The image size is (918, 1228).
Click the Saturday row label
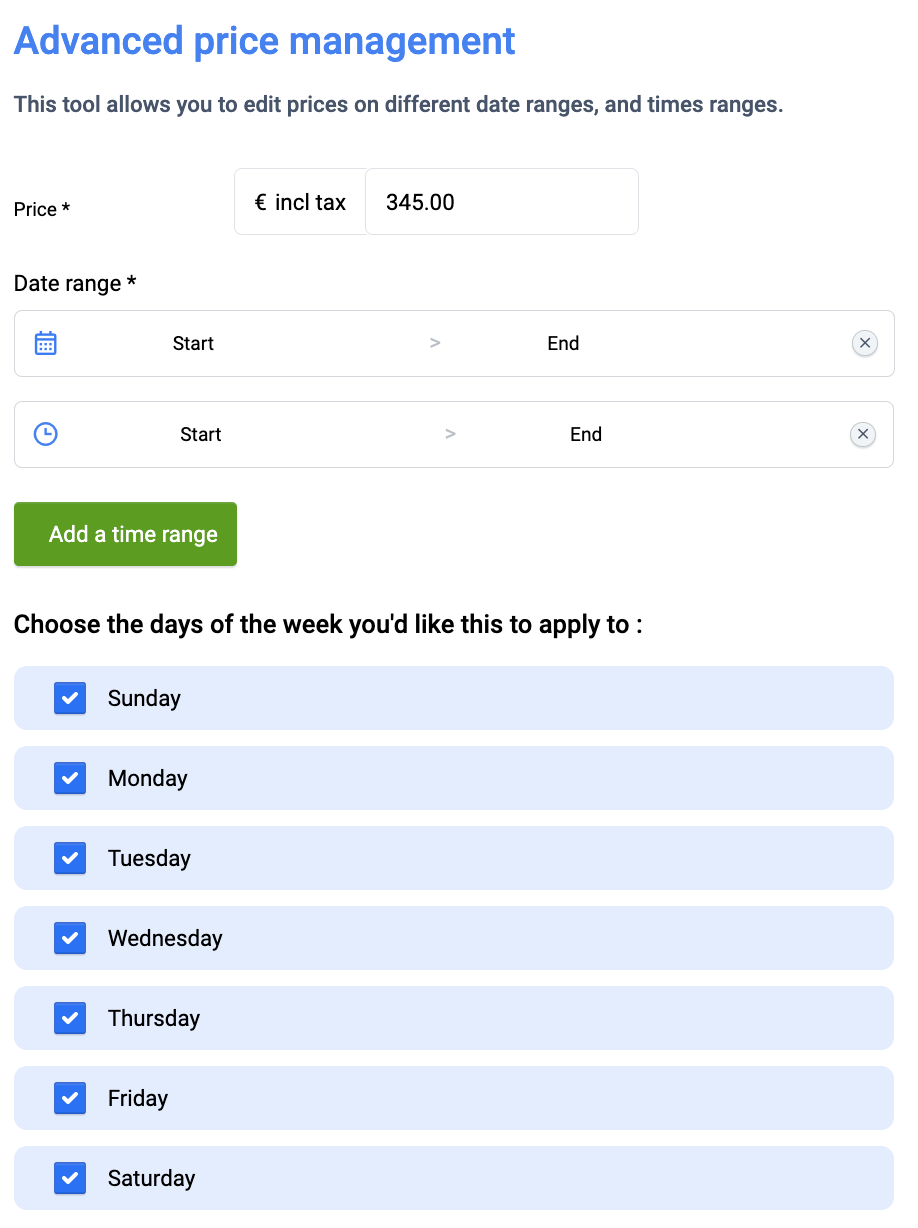tap(152, 1178)
